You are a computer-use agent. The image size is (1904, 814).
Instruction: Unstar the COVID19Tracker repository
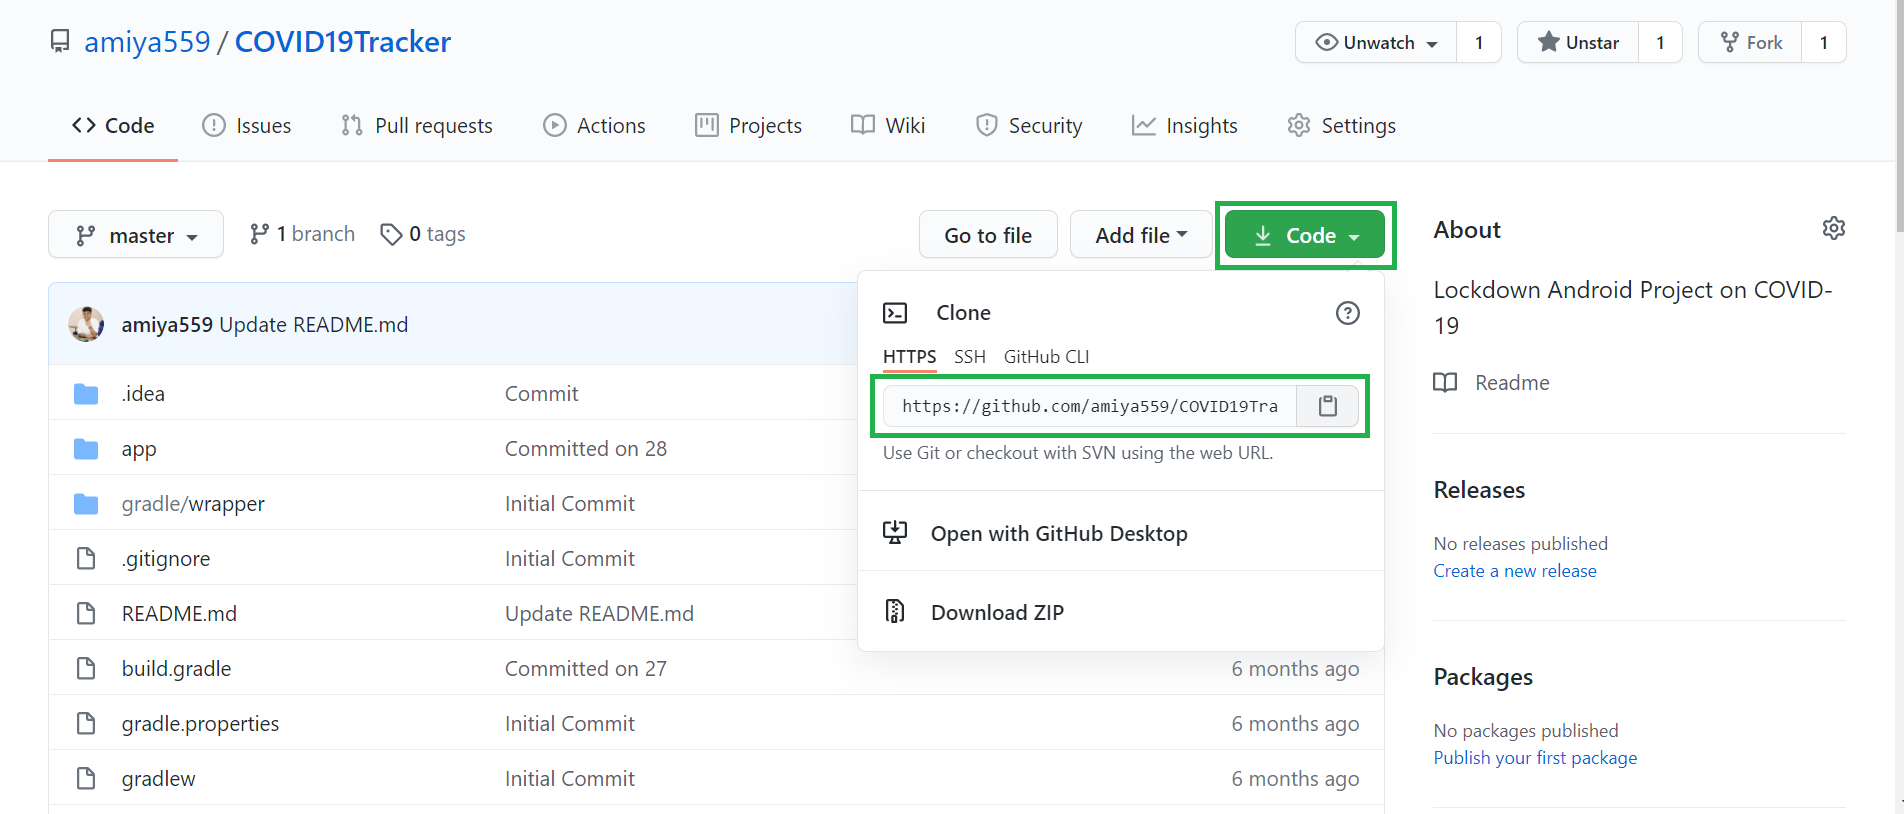tap(1578, 42)
